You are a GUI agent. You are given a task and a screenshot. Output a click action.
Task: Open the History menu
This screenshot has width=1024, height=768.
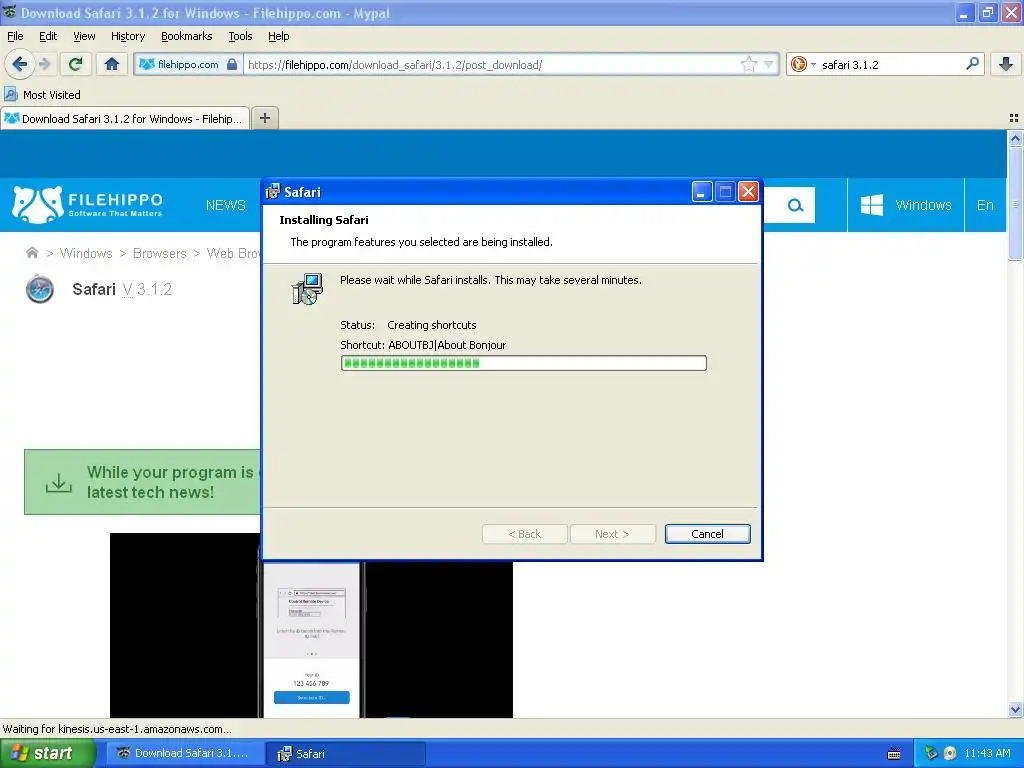click(127, 36)
